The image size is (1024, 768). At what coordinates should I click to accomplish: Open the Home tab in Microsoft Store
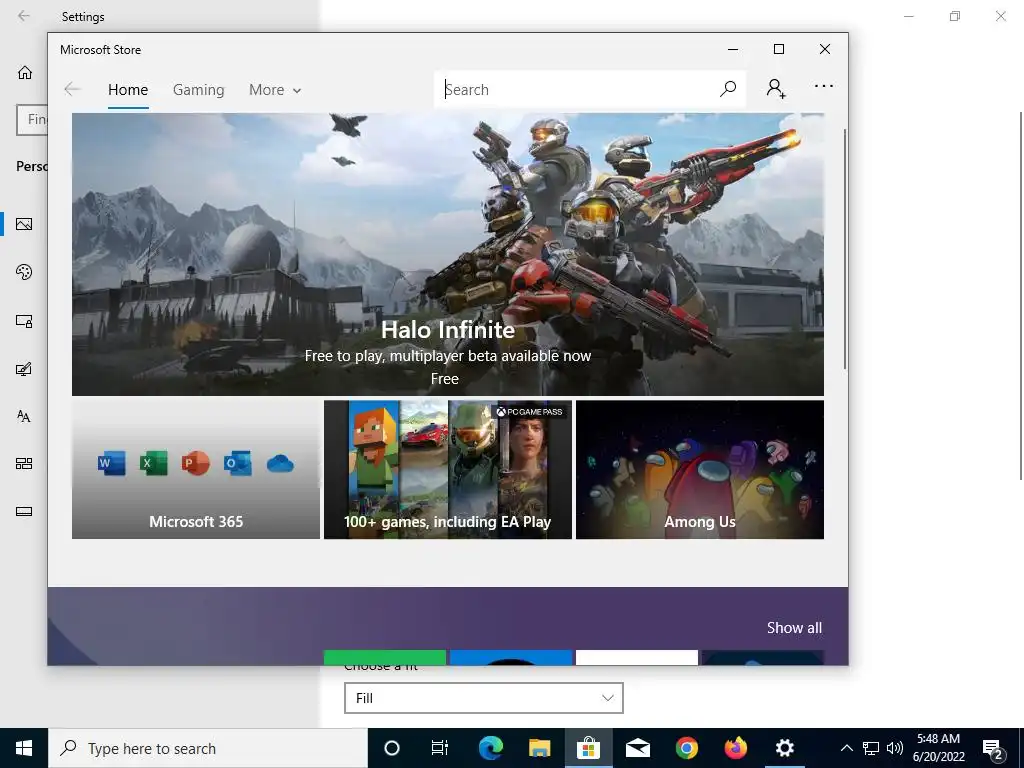(128, 89)
